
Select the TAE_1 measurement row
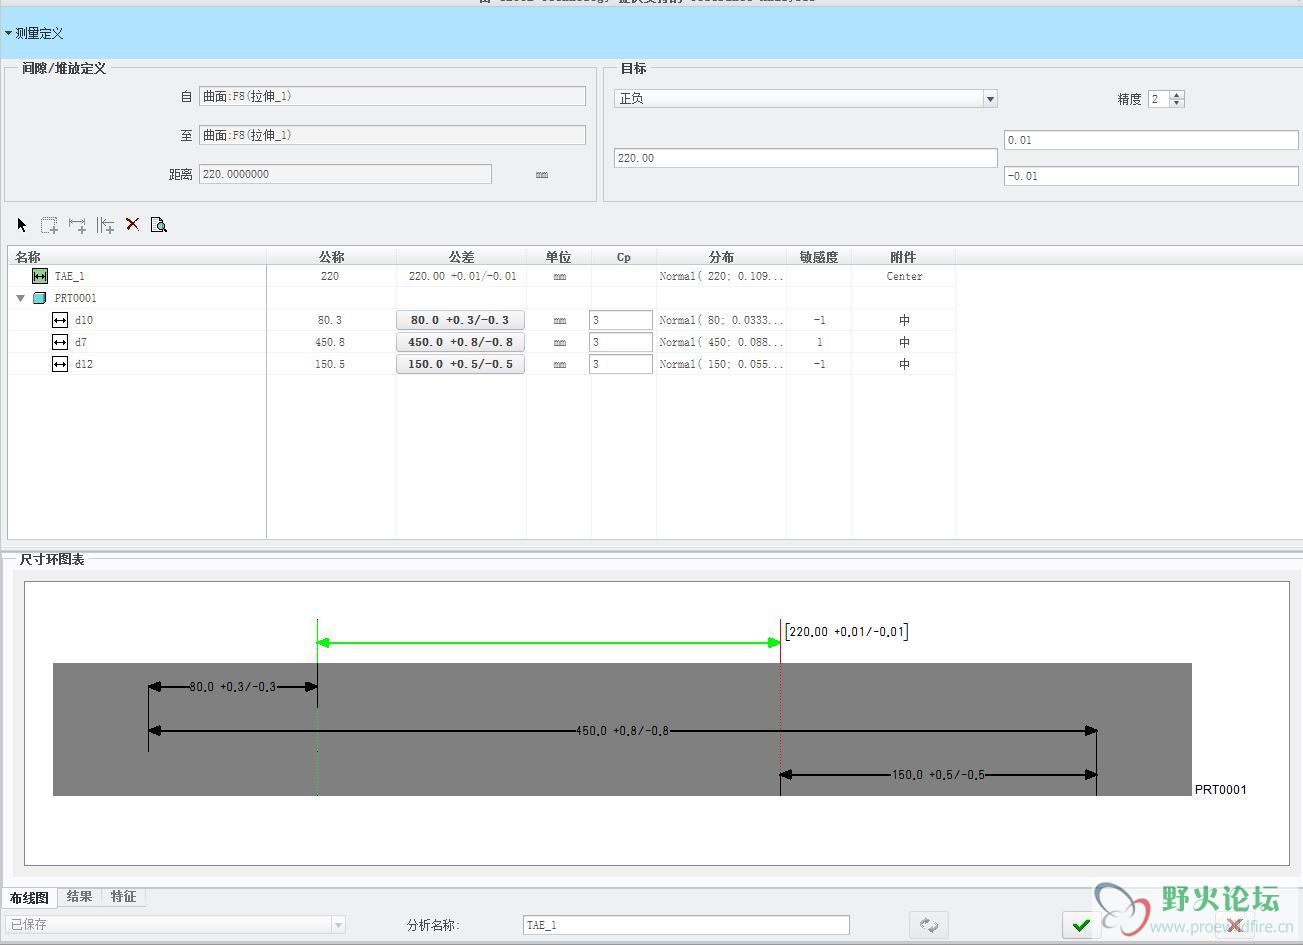pyautogui.click(x=482, y=276)
